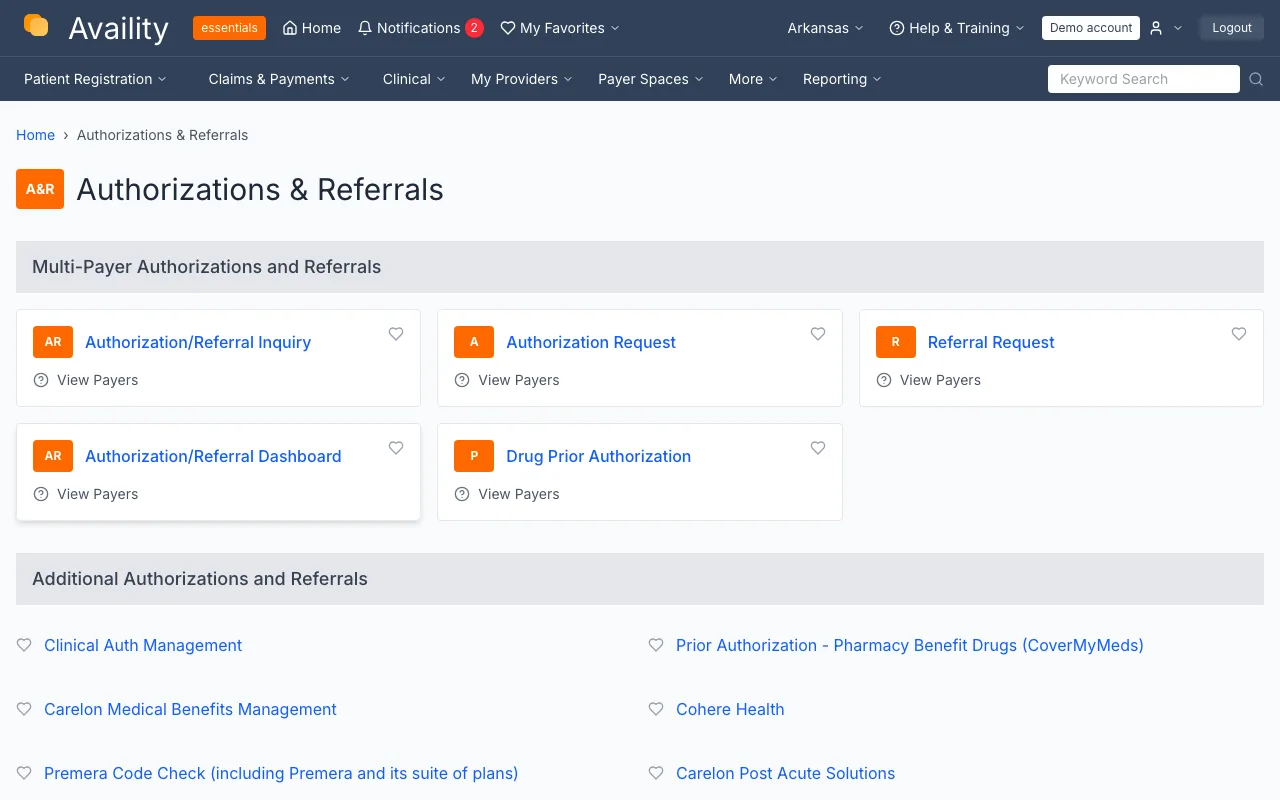The image size is (1280, 800).
Task: Open Clinical Auth Management link
Action: (x=143, y=645)
